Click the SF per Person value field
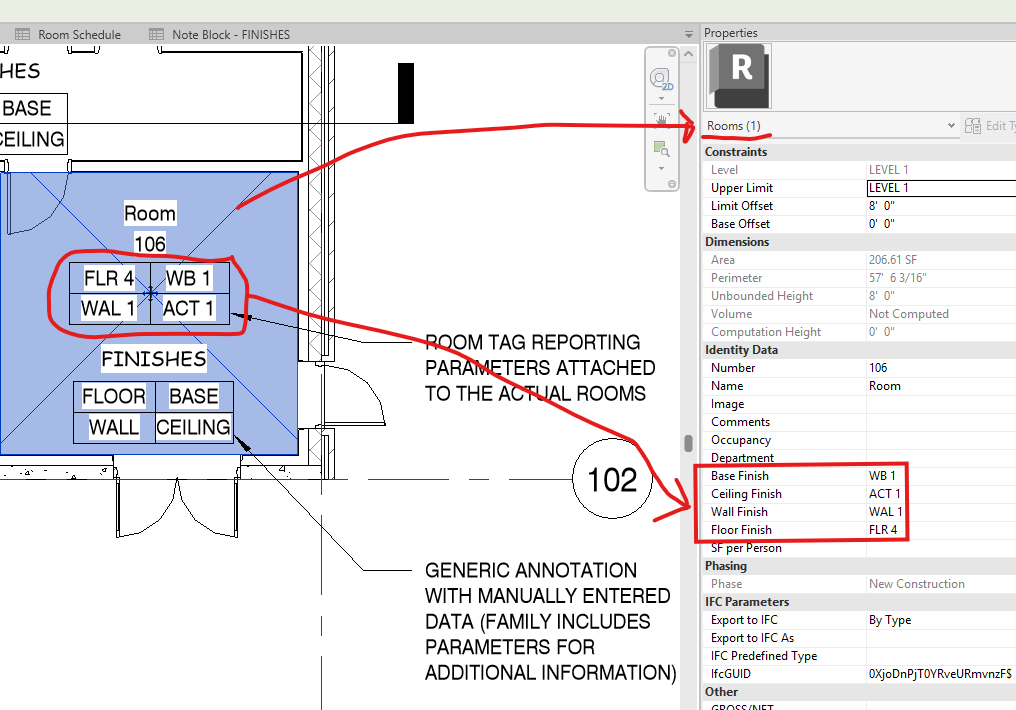Viewport: 1016px width, 710px height. tap(941, 548)
